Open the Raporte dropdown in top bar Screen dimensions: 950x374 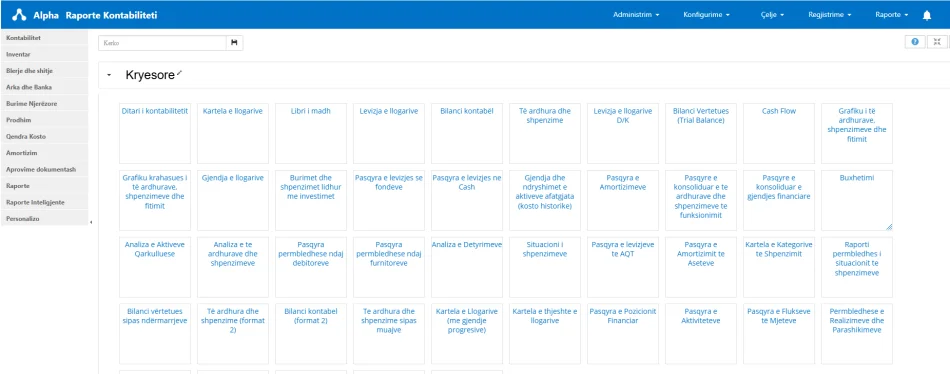tap(892, 15)
